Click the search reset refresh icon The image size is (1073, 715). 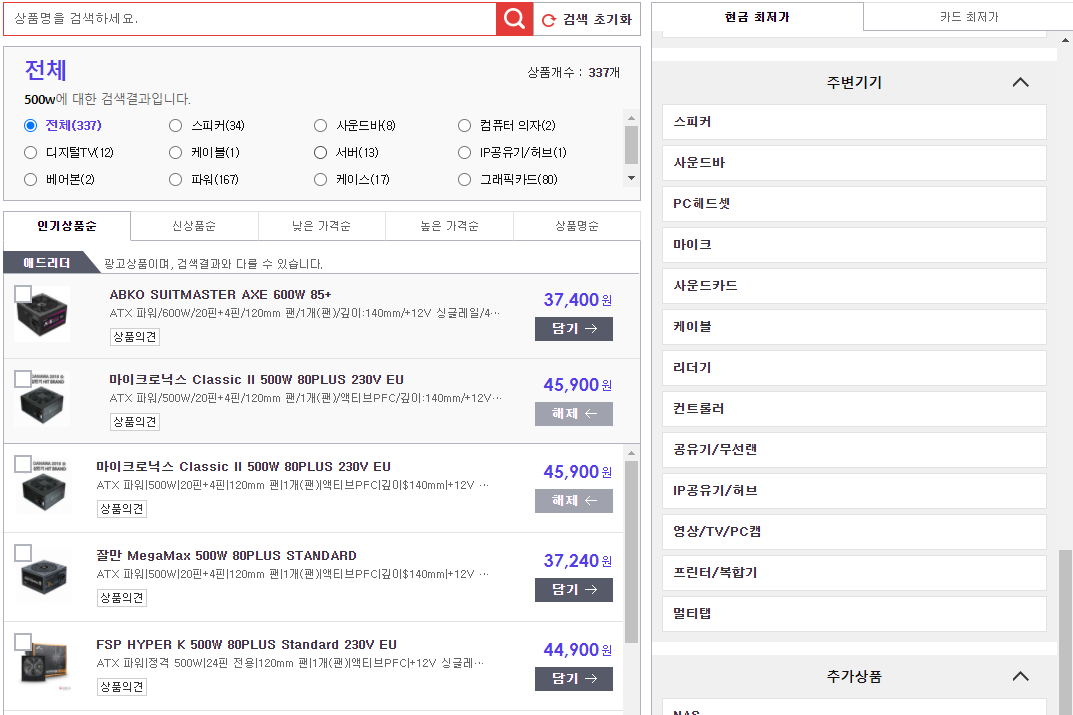[x=548, y=21]
